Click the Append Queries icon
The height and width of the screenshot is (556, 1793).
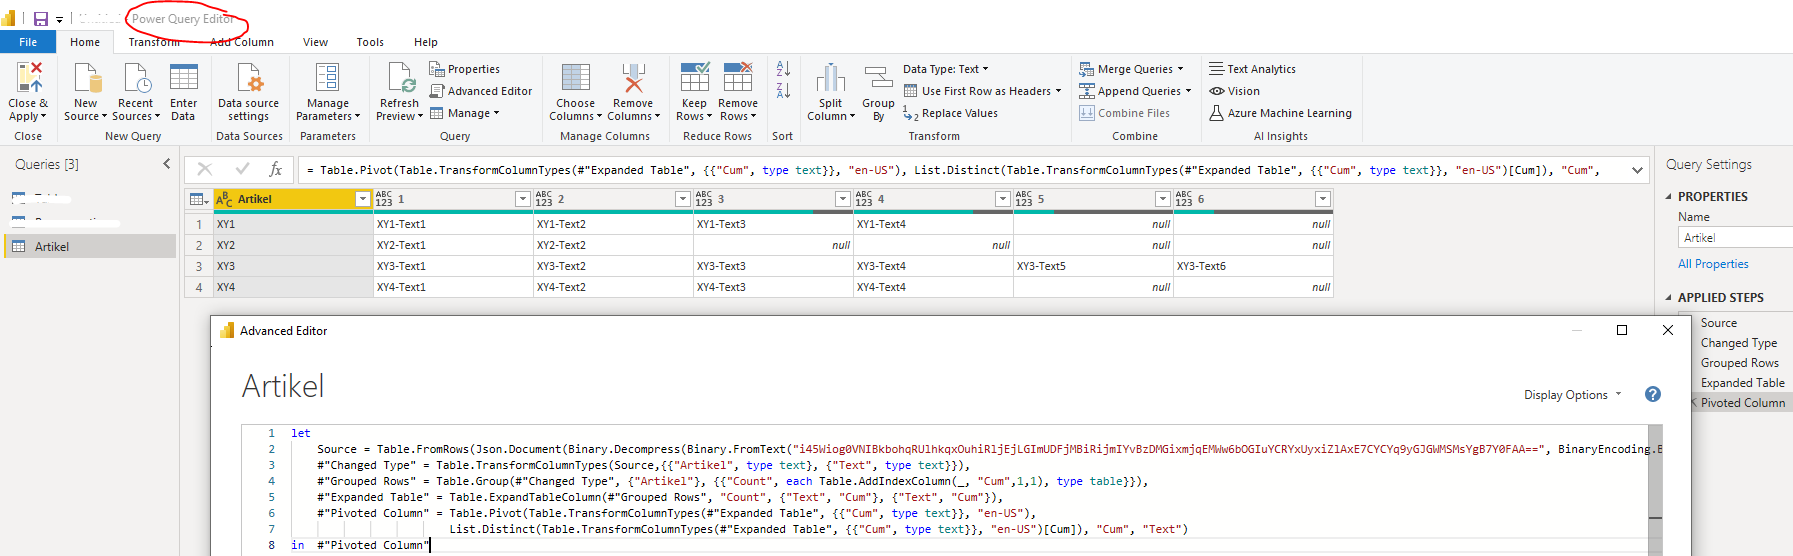tap(1087, 91)
